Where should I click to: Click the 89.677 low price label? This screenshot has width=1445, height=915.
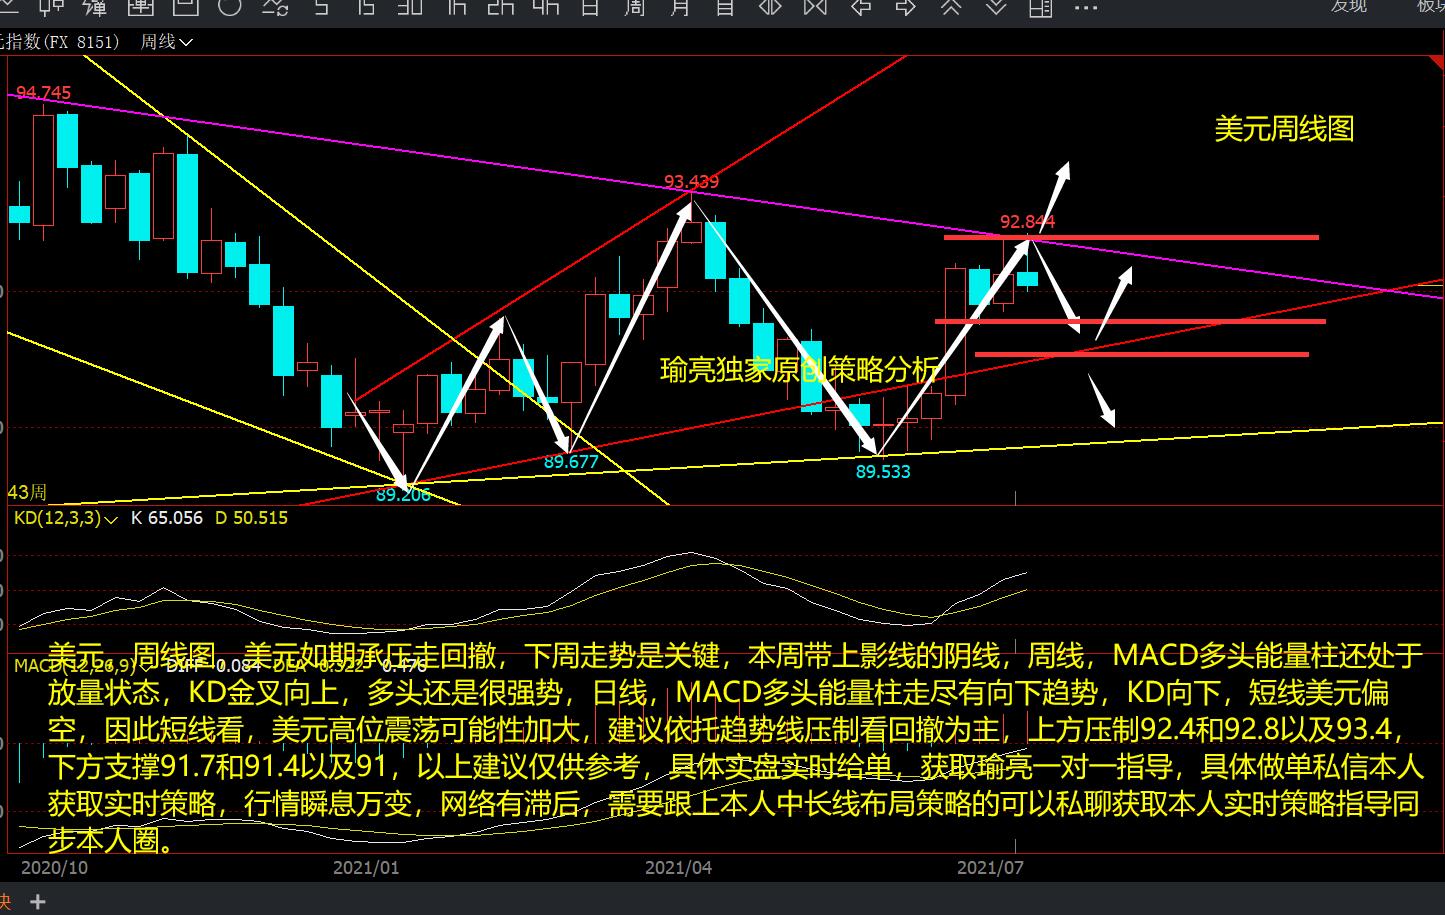pyautogui.click(x=571, y=462)
